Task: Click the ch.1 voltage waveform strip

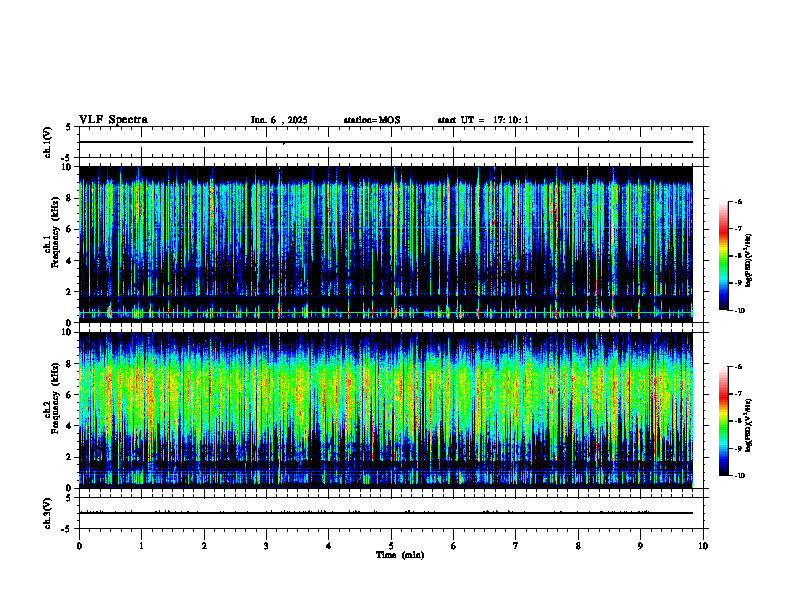Action: tap(391, 142)
